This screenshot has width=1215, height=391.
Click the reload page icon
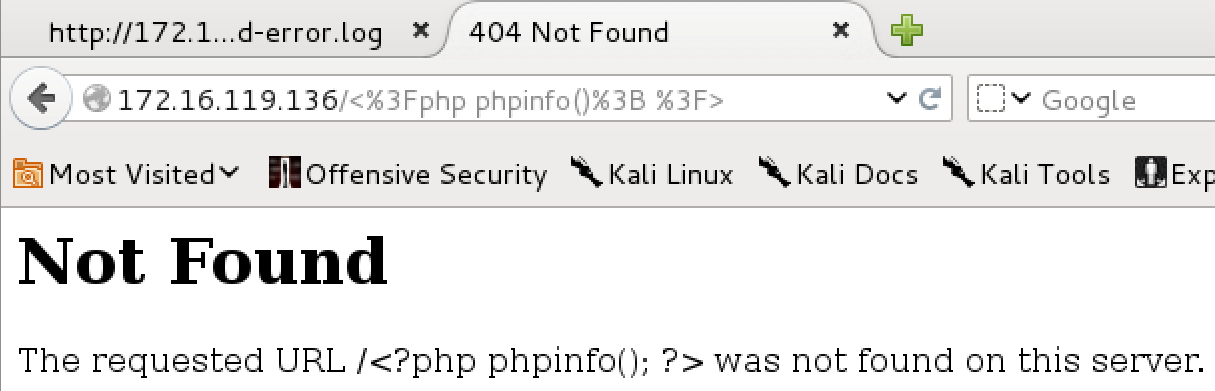(x=929, y=99)
